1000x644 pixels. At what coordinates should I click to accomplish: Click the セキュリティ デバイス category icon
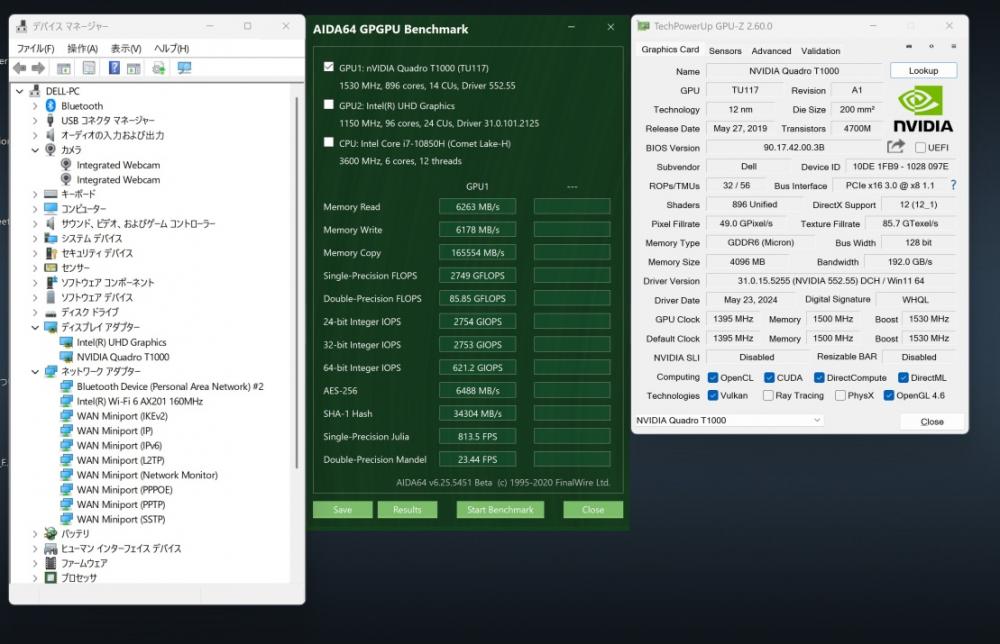[x=51, y=253]
